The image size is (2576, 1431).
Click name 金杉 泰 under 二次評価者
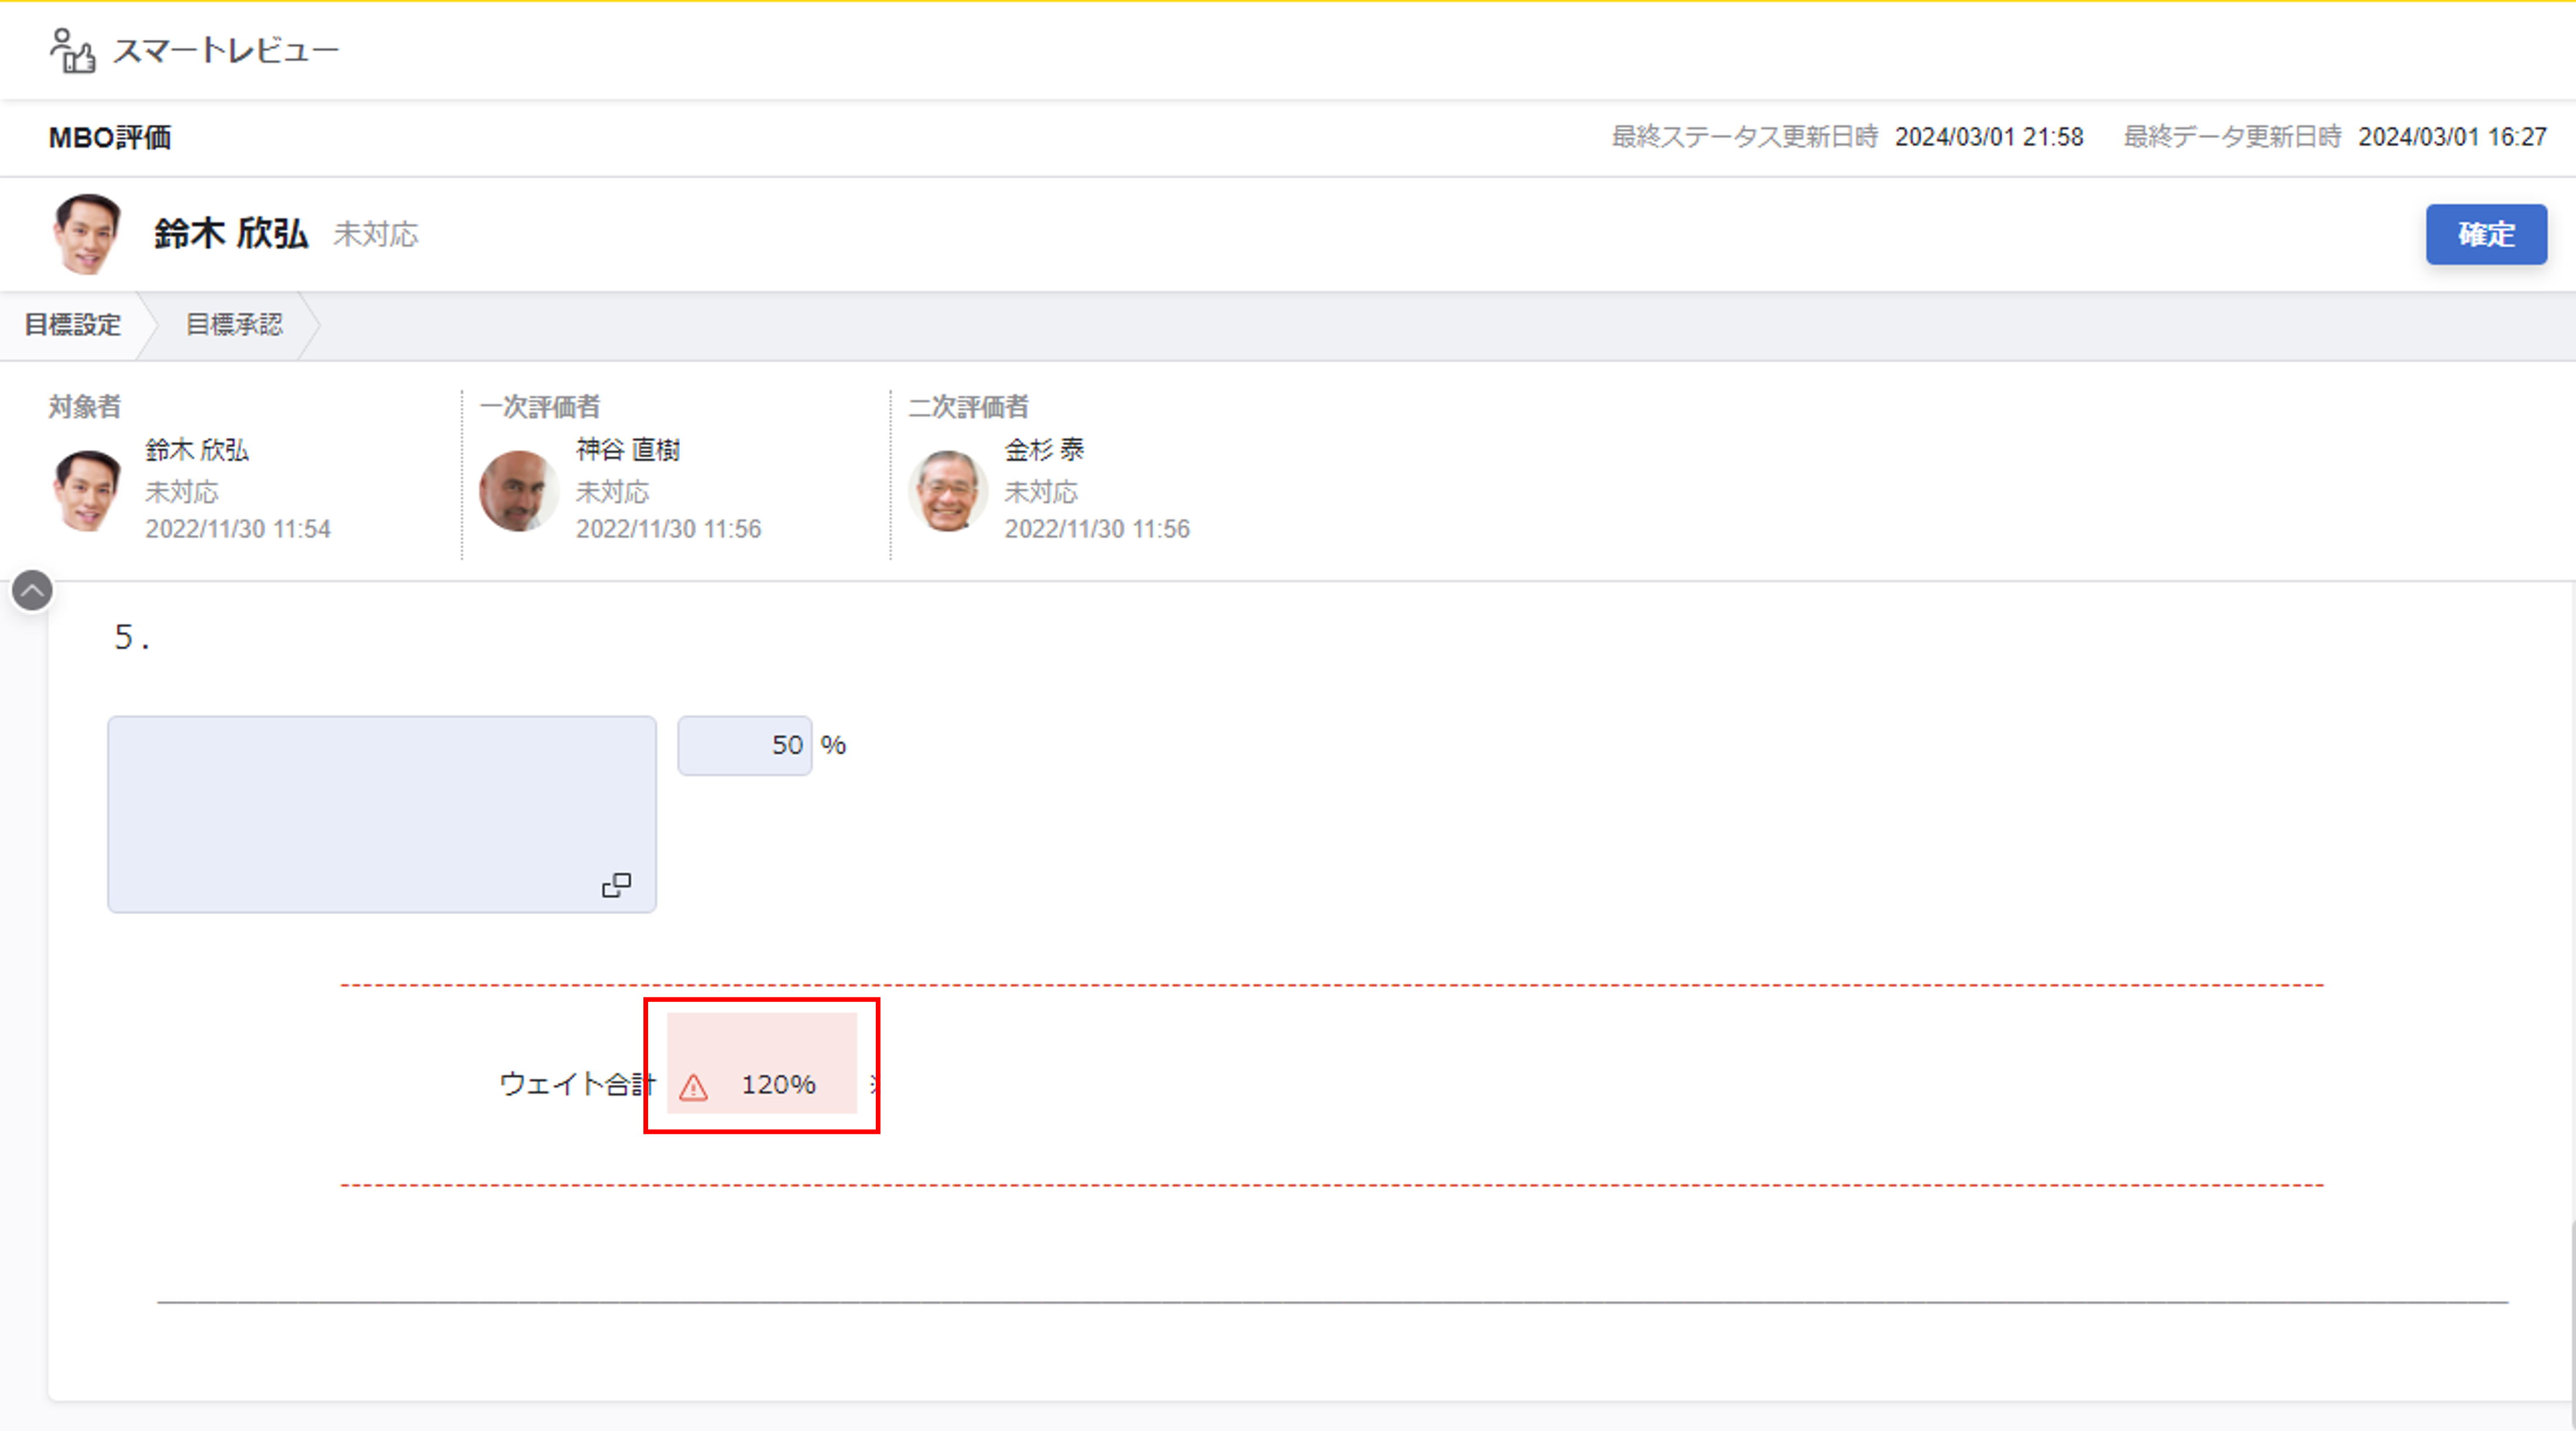click(x=1044, y=450)
